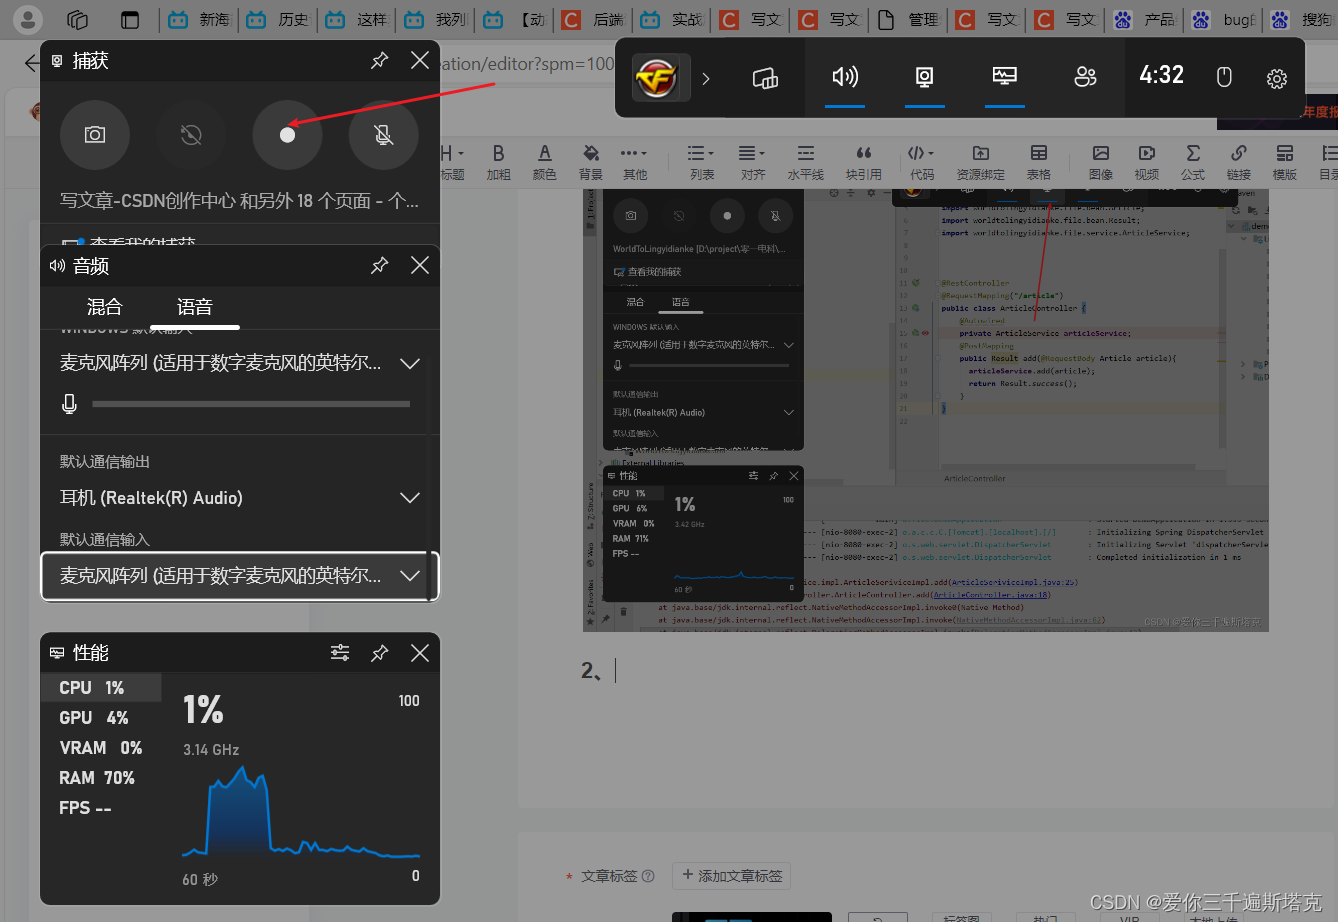The height and width of the screenshot is (922, 1338).
Task: Take a screenshot with the camera button
Action: pos(95,134)
